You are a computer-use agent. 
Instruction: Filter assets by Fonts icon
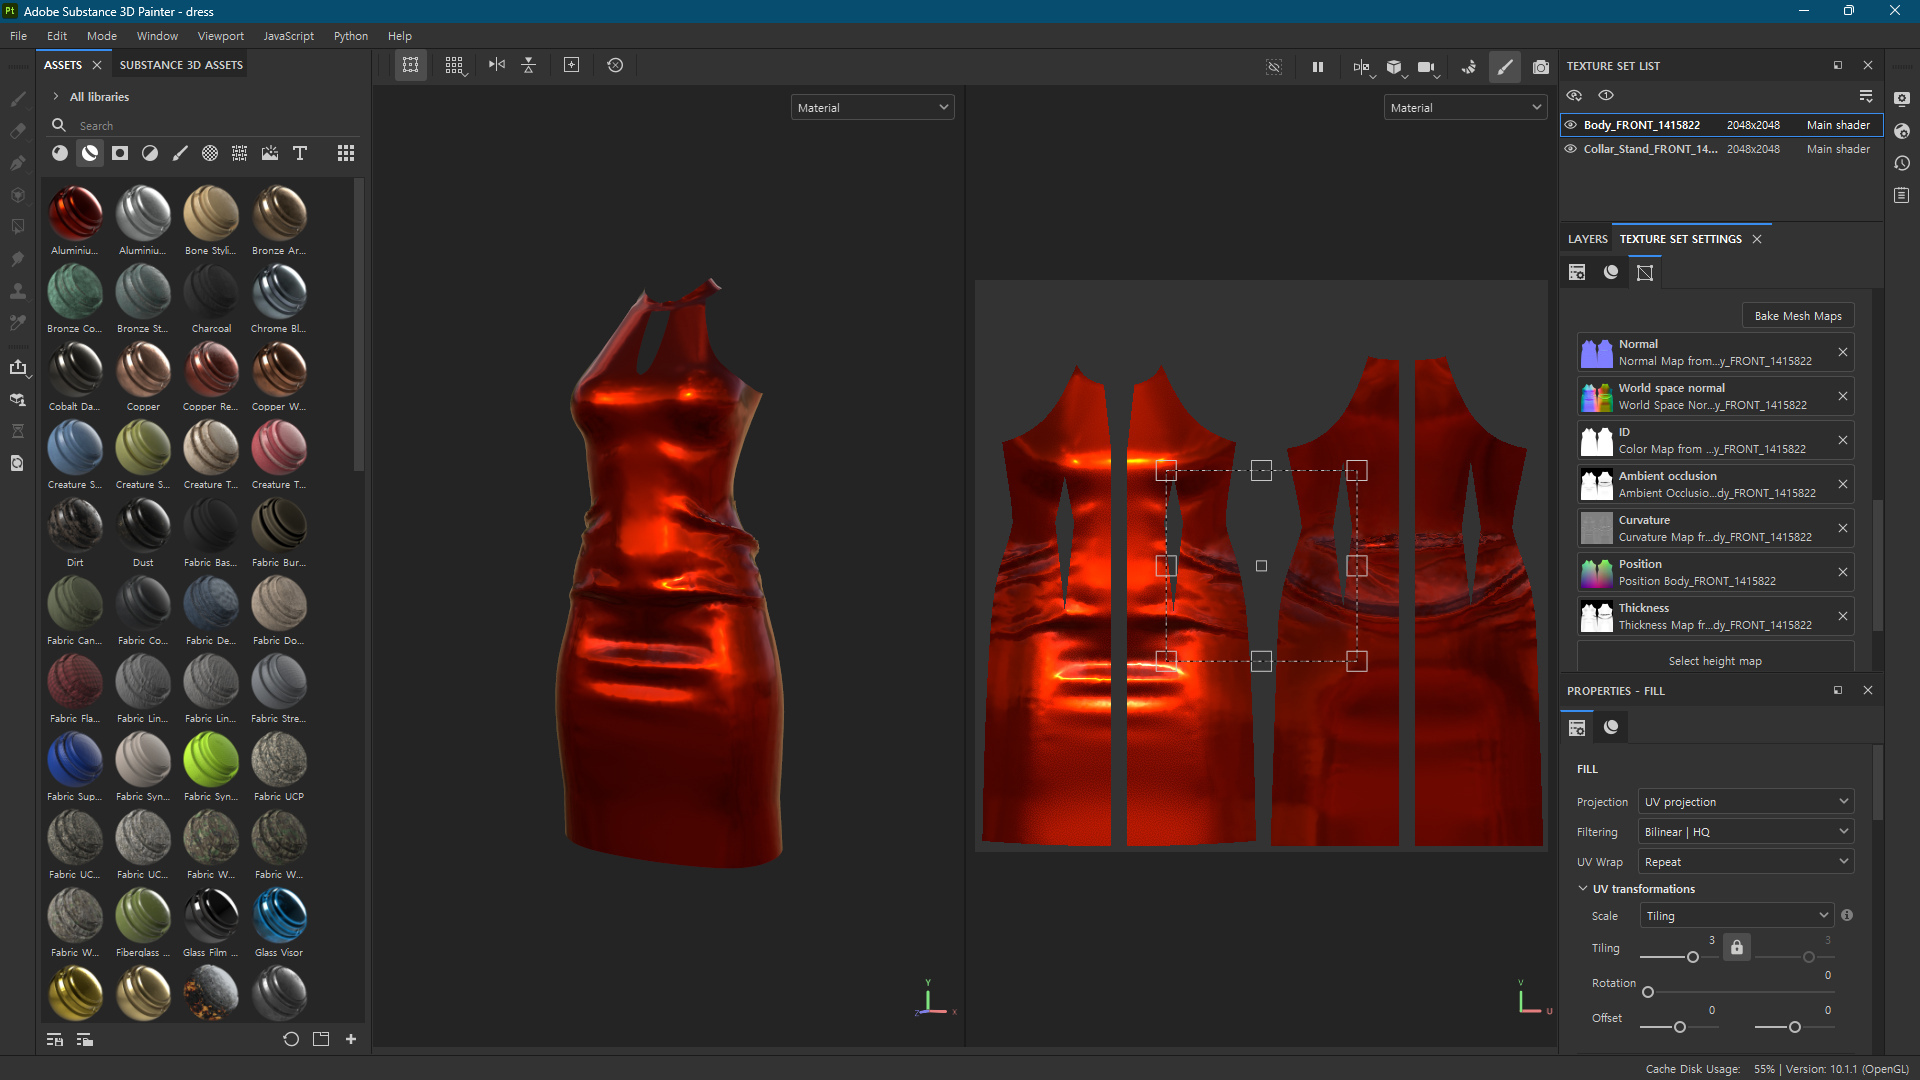299,153
